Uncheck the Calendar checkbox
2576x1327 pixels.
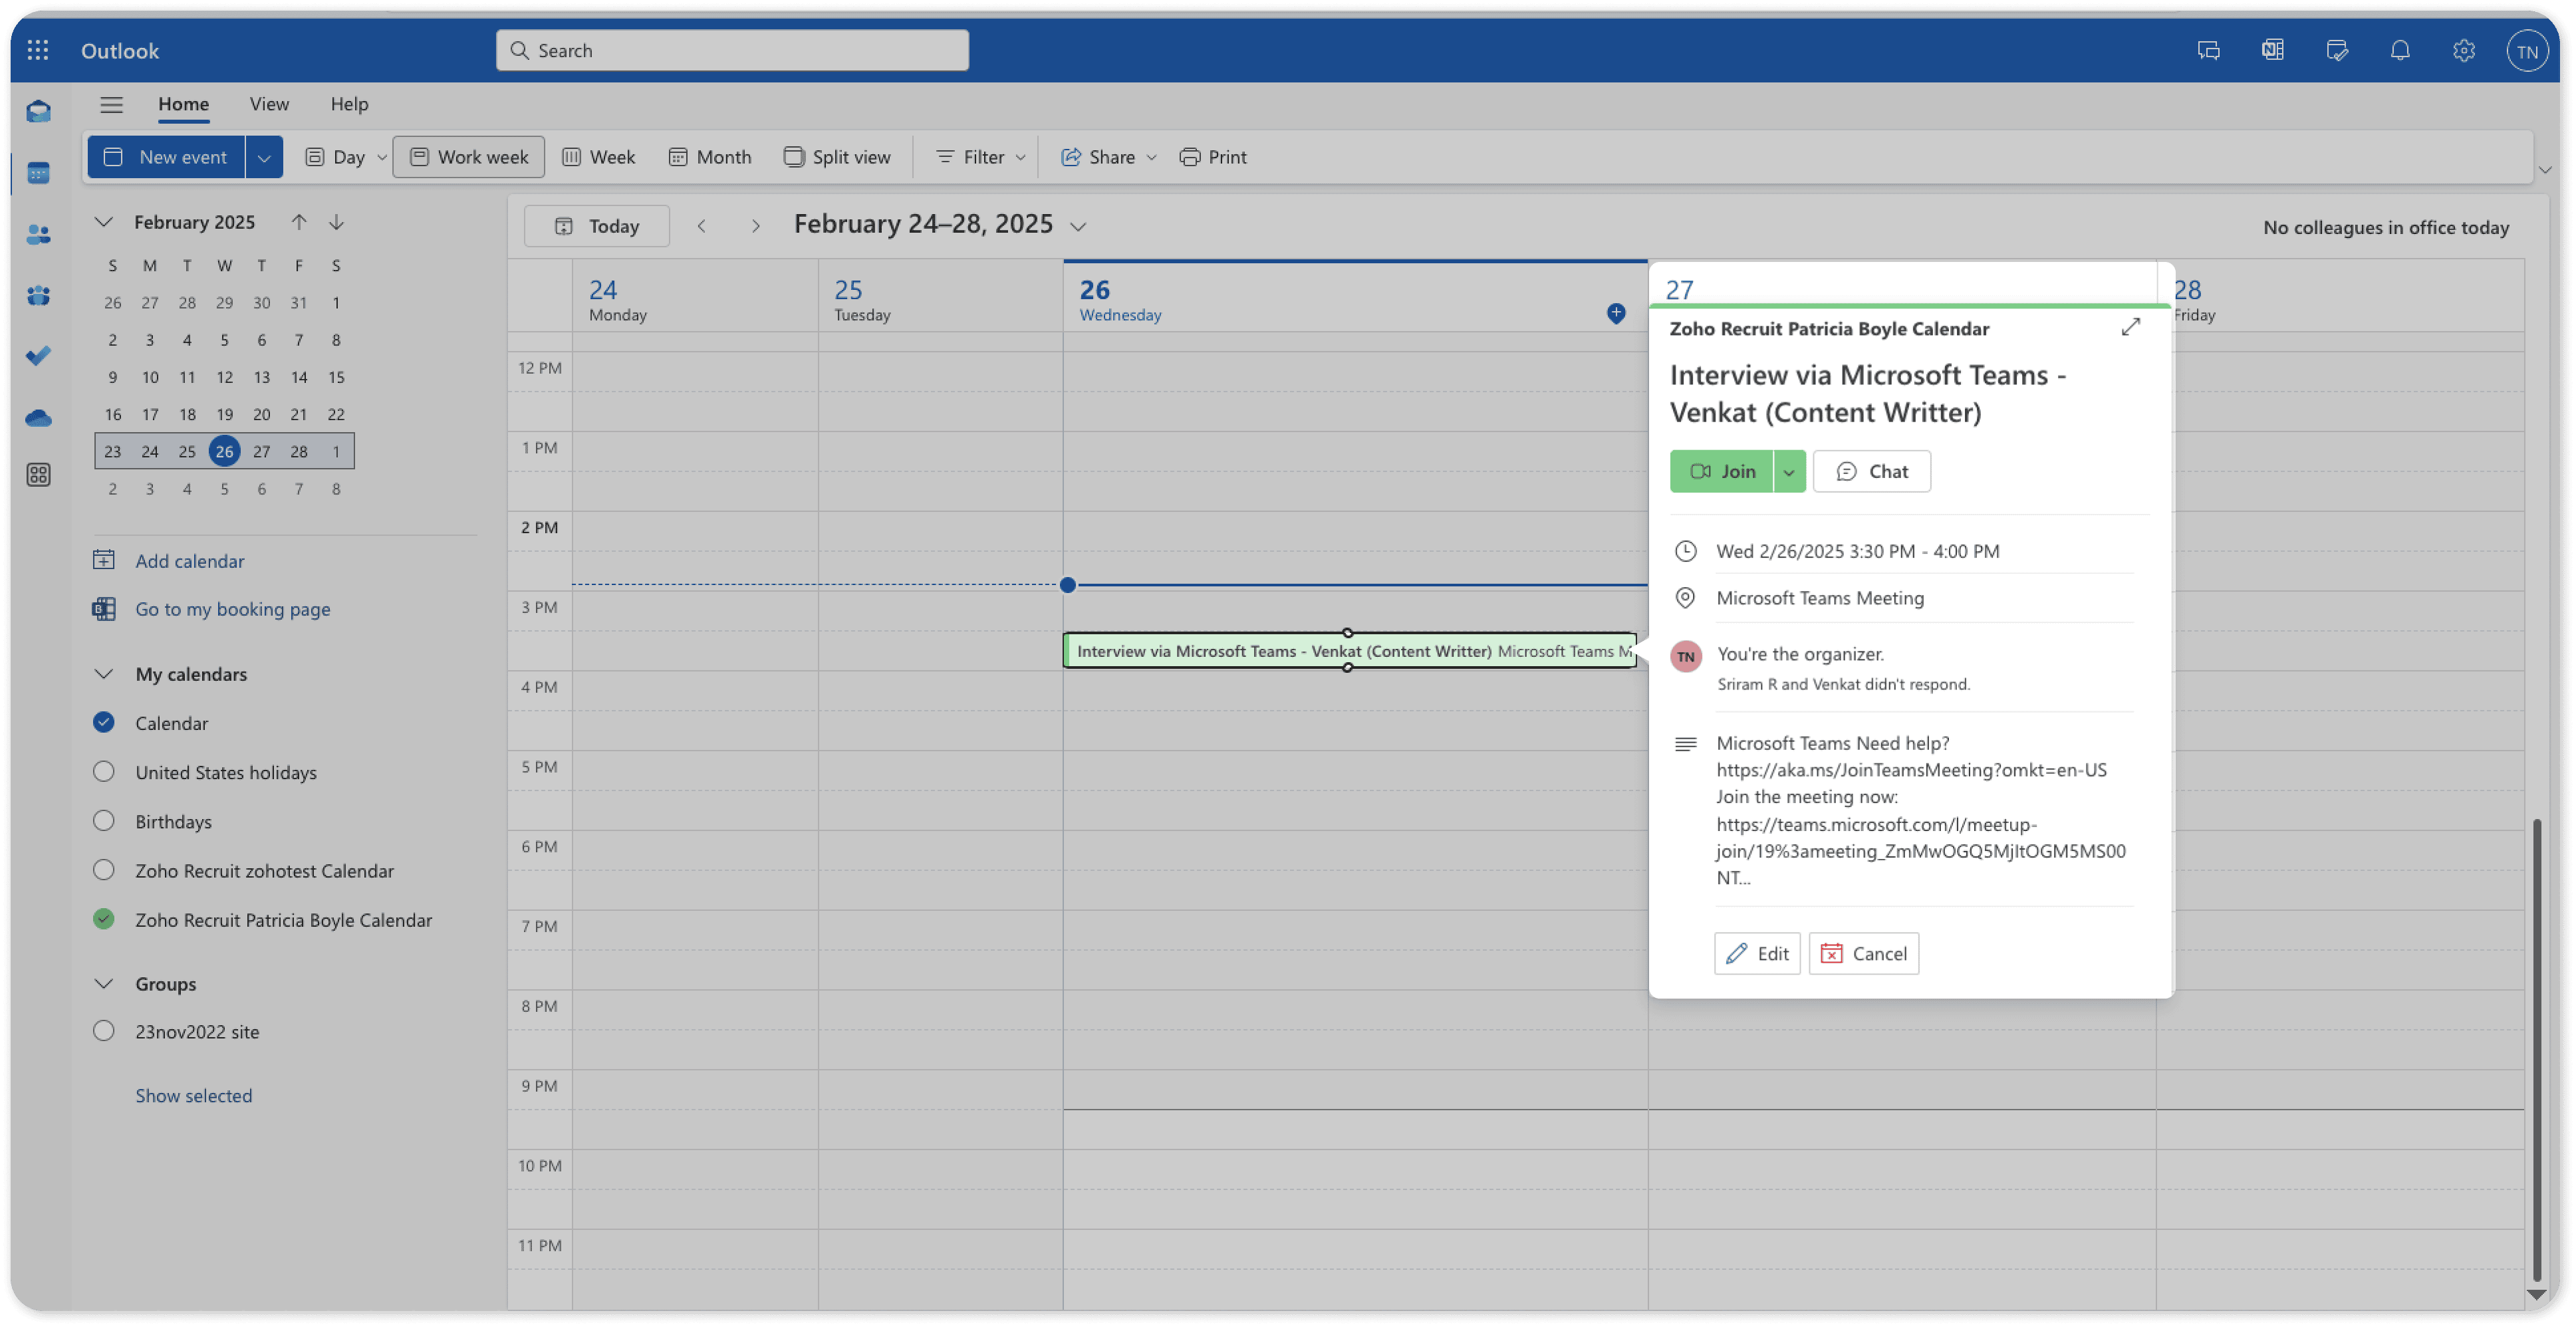point(104,722)
